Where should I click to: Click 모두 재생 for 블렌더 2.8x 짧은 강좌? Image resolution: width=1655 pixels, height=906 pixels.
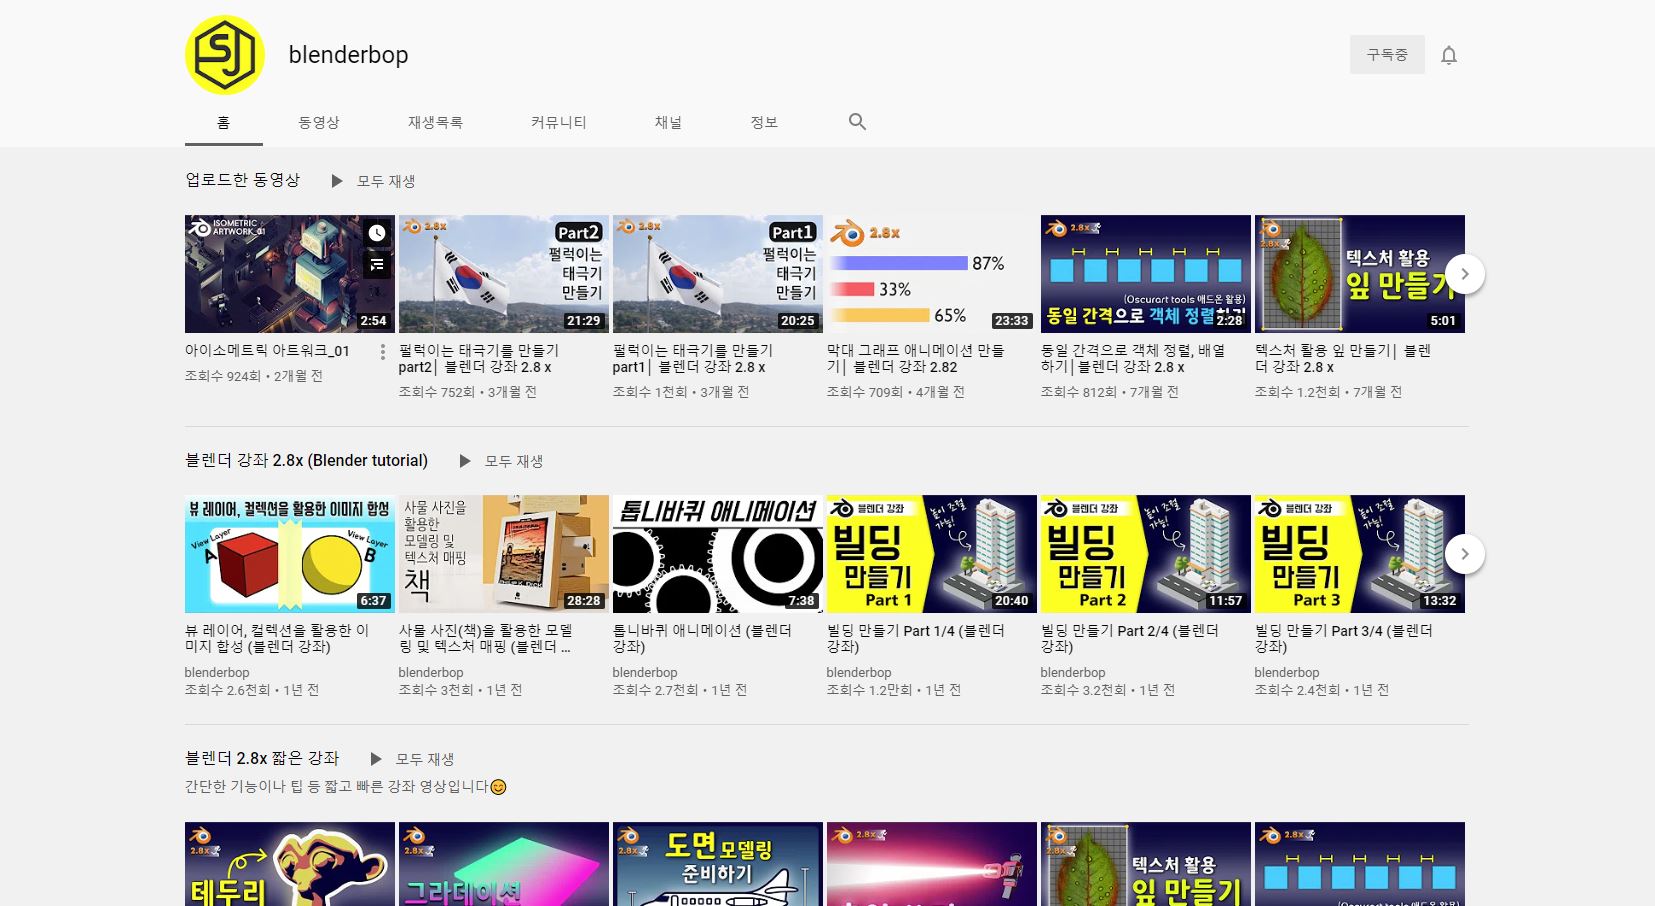click(425, 759)
